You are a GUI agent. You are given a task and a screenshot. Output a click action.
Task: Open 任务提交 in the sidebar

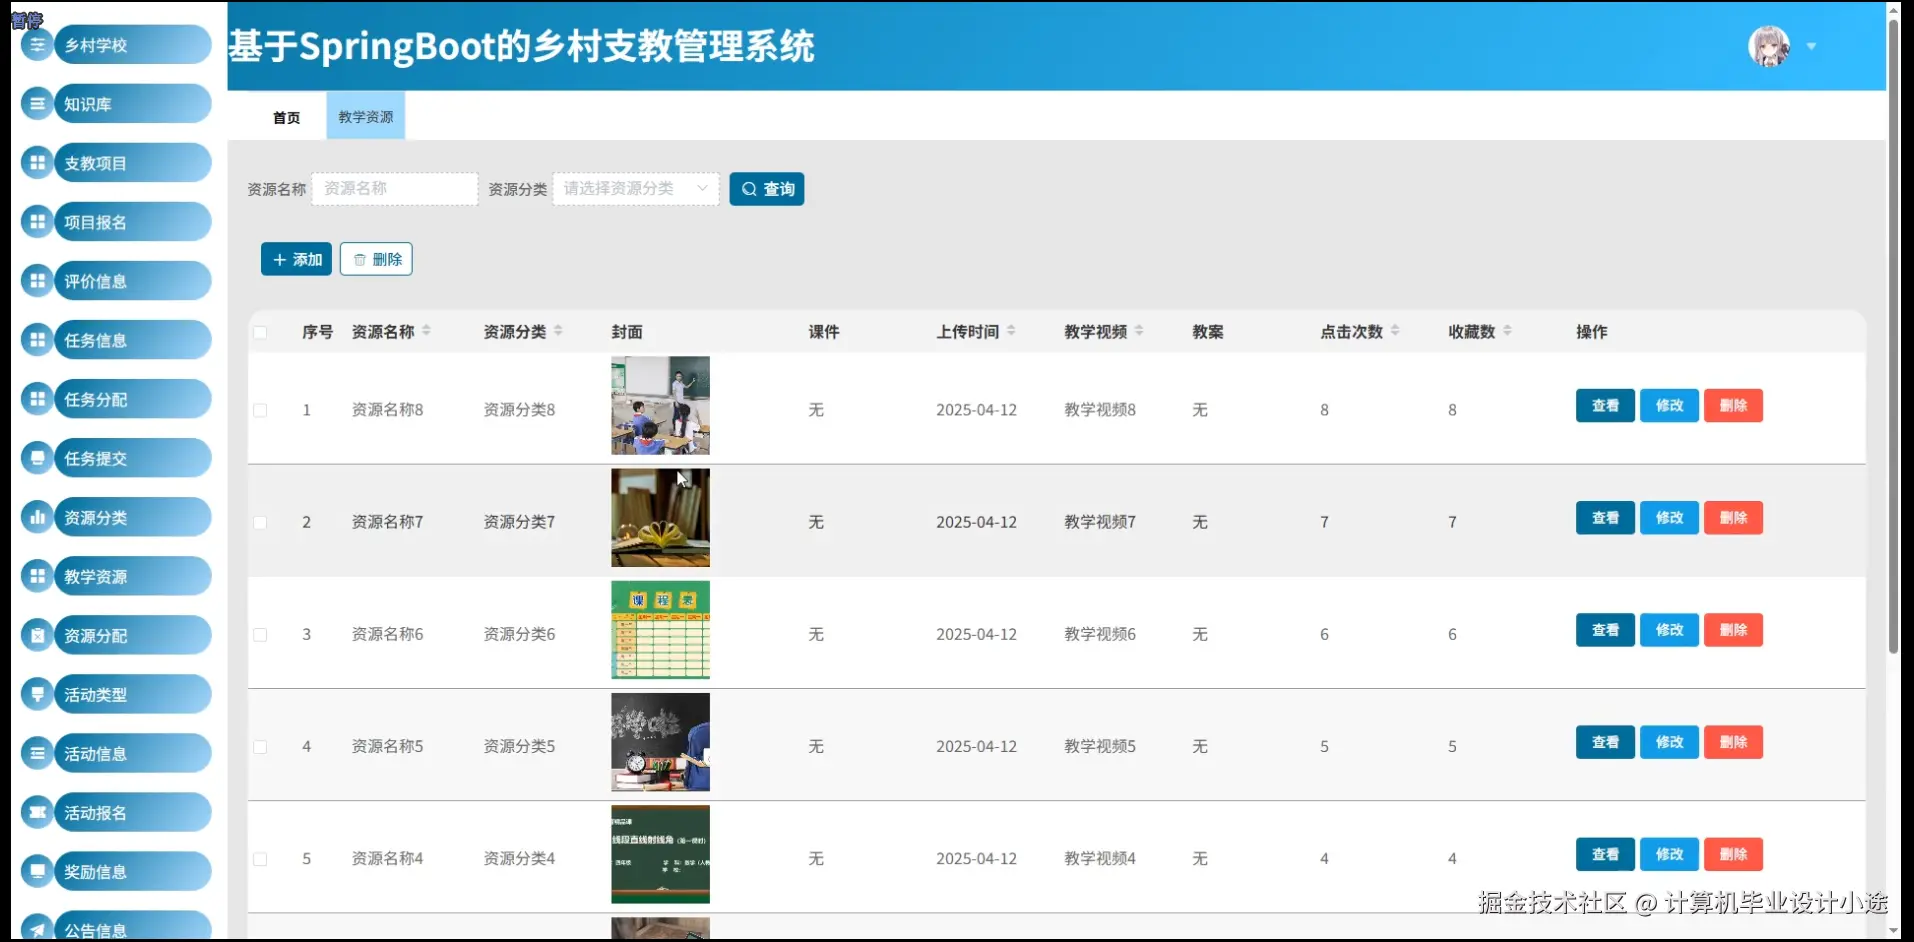133,458
